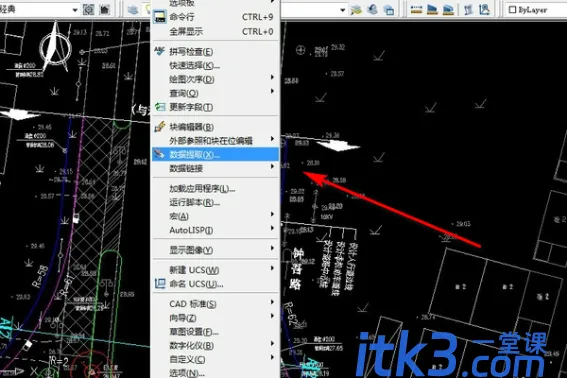Open the Workspace Settings gear icon
567x378 pixels.
pos(88,9)
